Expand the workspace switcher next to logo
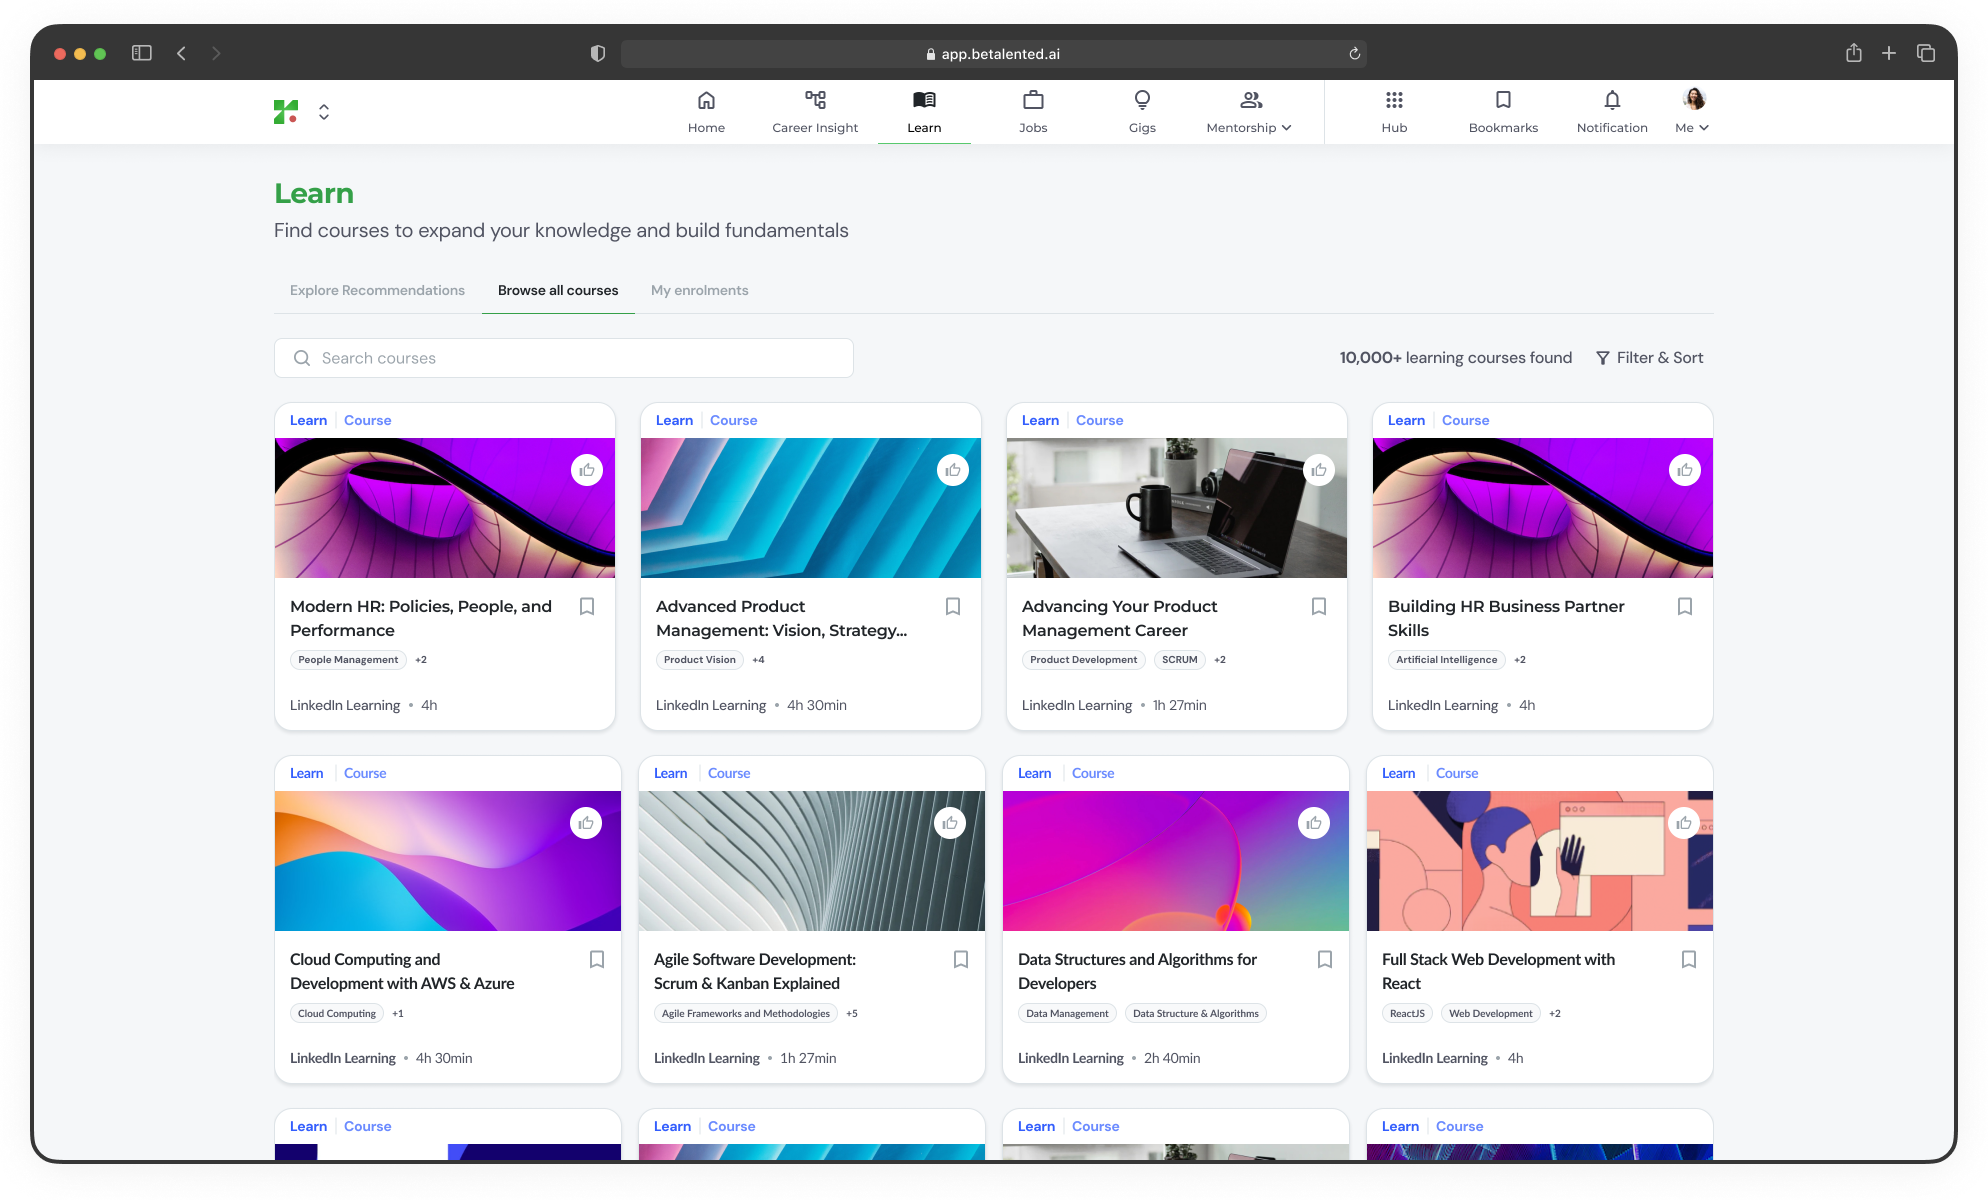1988x1200 pixels. tap(324, 112)
